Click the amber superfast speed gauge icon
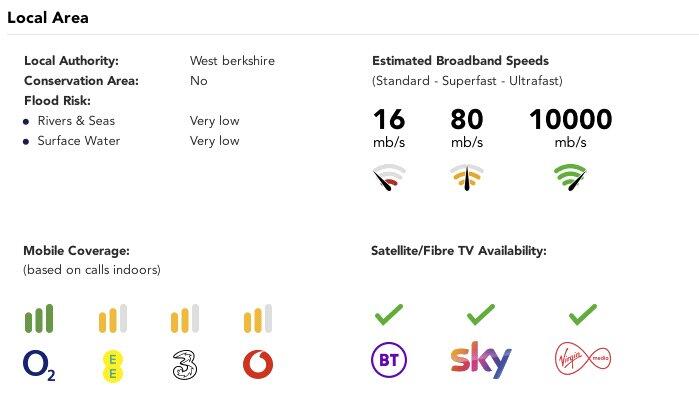 466,179
